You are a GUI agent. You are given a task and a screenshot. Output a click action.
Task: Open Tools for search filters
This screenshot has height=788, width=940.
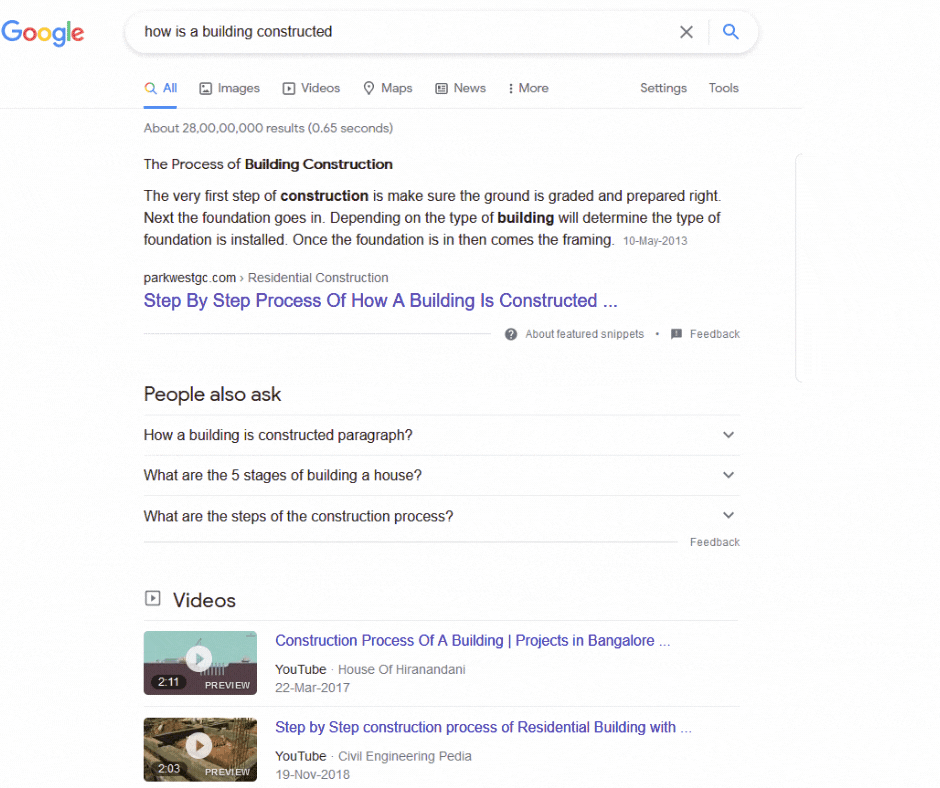coord(723,88)
